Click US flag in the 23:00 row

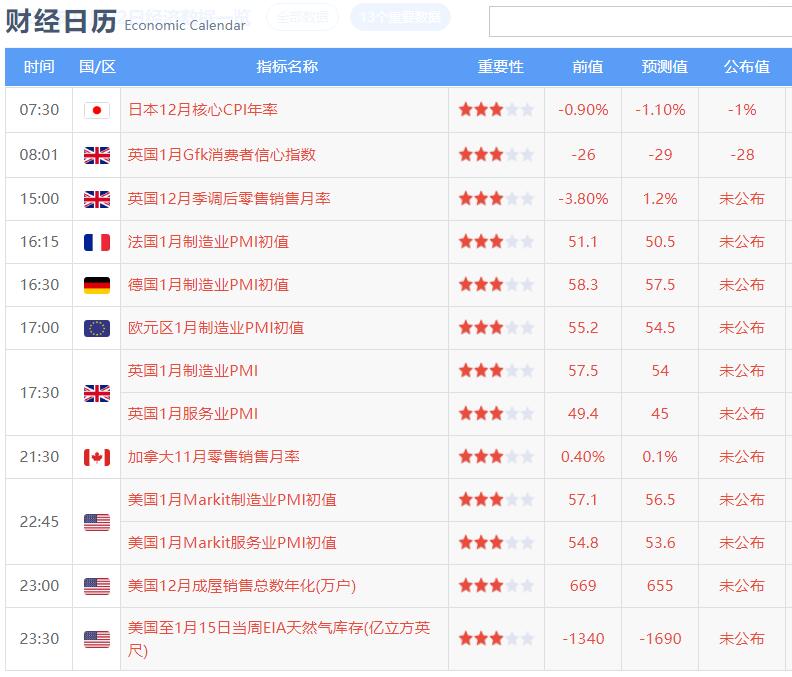click(x=97, y=586)
